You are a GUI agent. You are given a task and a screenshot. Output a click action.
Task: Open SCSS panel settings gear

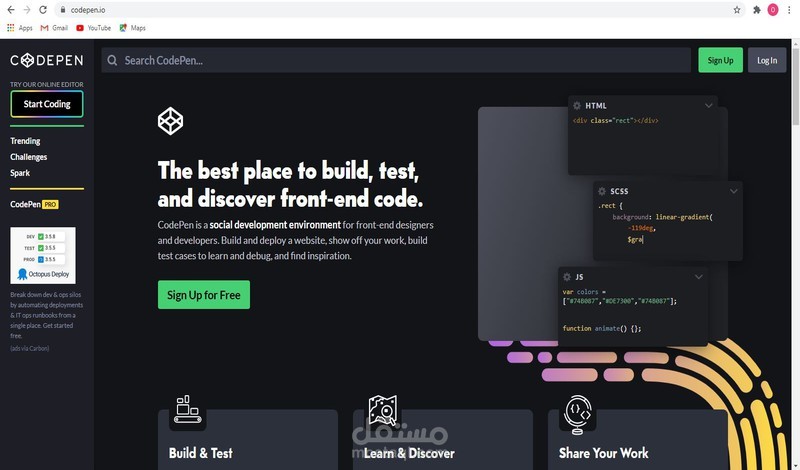[x=602, y=191]
